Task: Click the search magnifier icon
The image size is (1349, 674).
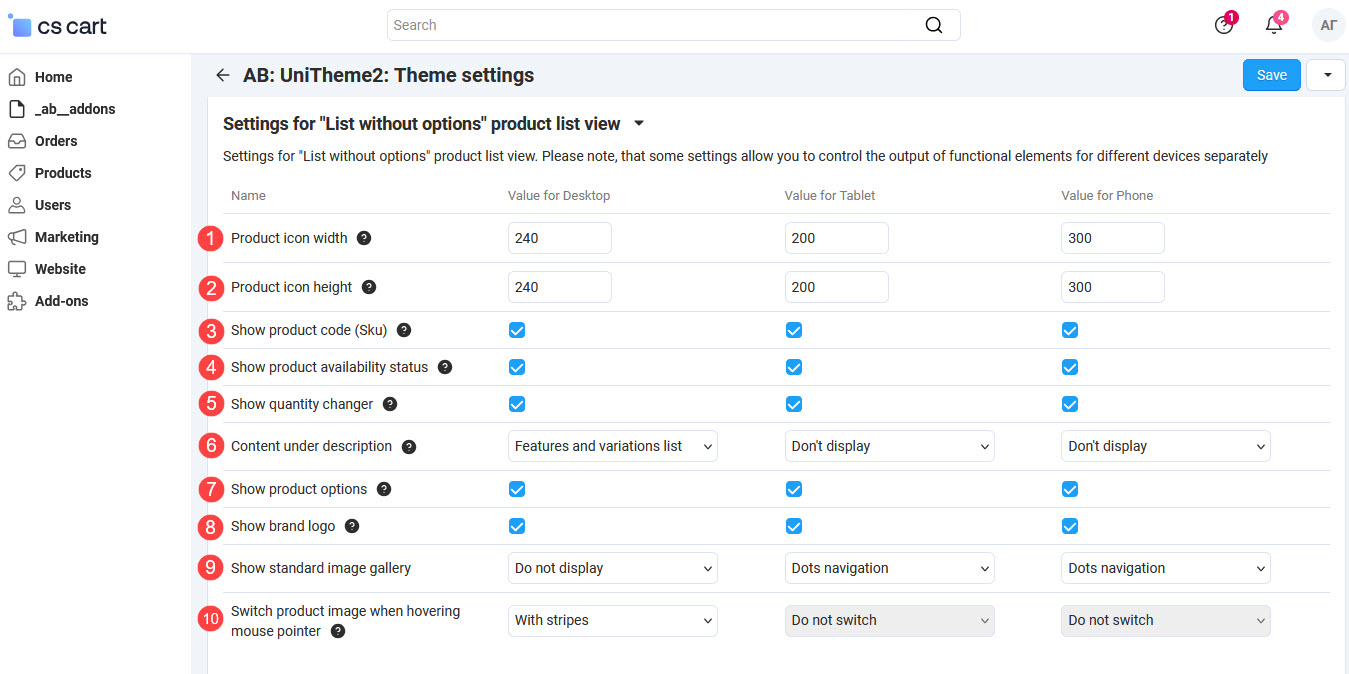Action: click(933, 25)
